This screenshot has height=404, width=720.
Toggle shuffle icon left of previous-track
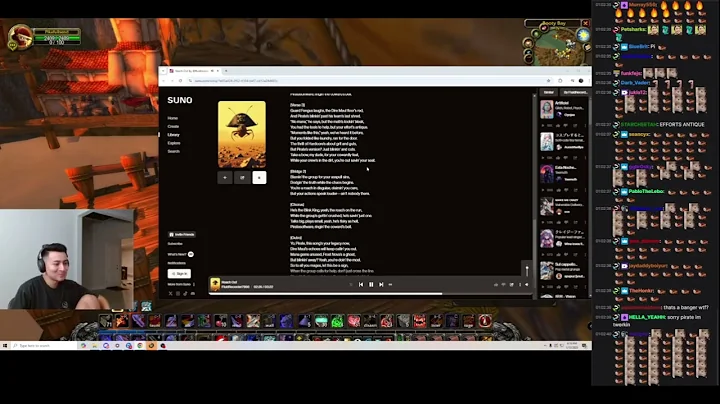(351, 285)
